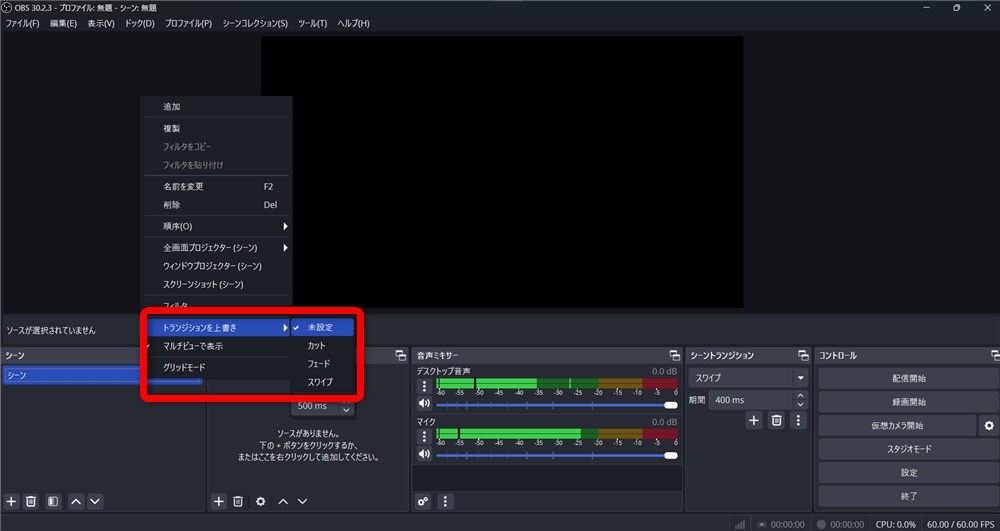Open source properties gear icon

(260, 502)
